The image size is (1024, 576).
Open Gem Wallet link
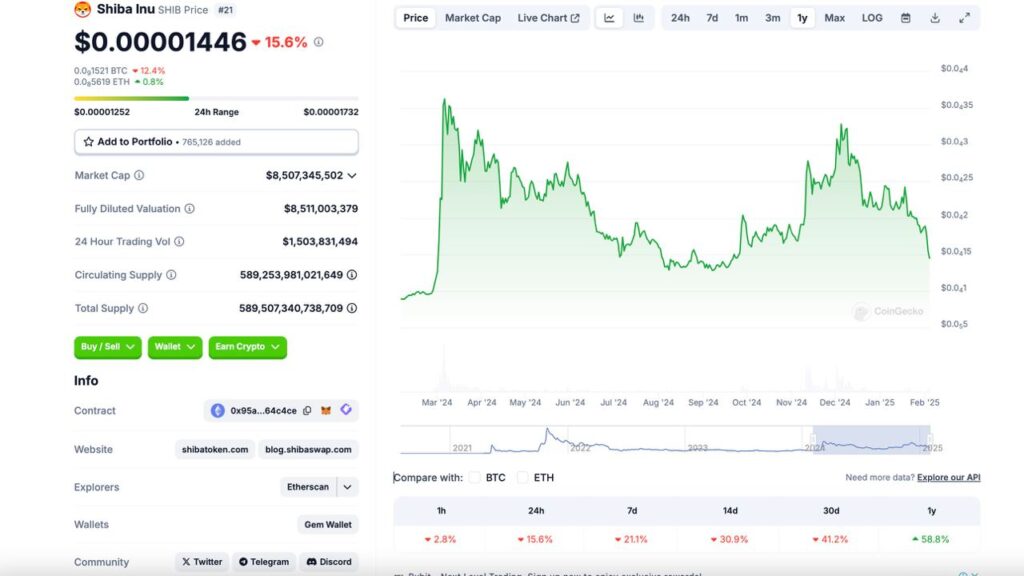pos(328,524)
